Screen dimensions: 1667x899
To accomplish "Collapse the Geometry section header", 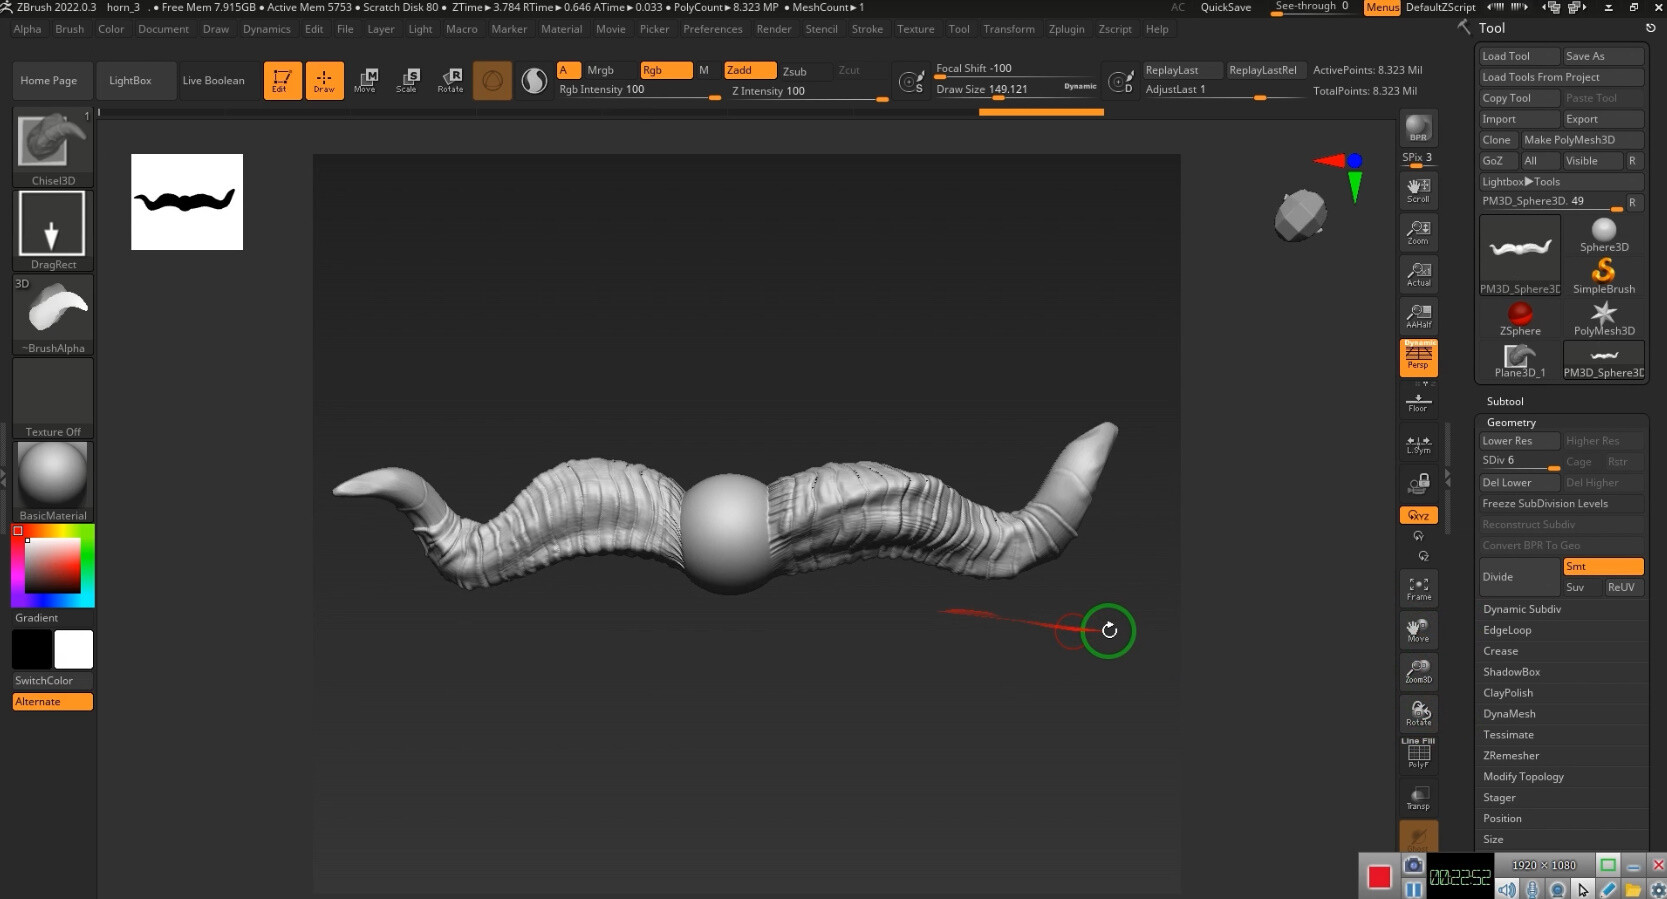I will [x=1511, y=422].
